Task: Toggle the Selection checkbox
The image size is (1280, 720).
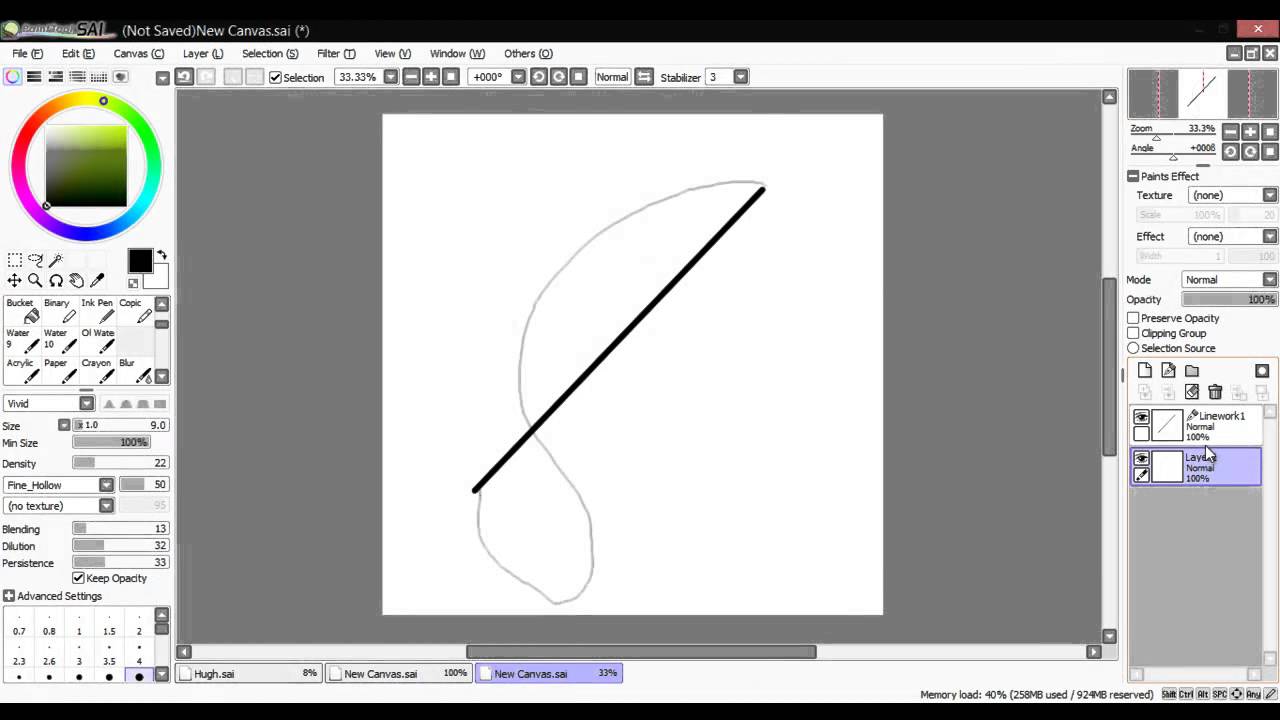Action: (x=276, y=77)
